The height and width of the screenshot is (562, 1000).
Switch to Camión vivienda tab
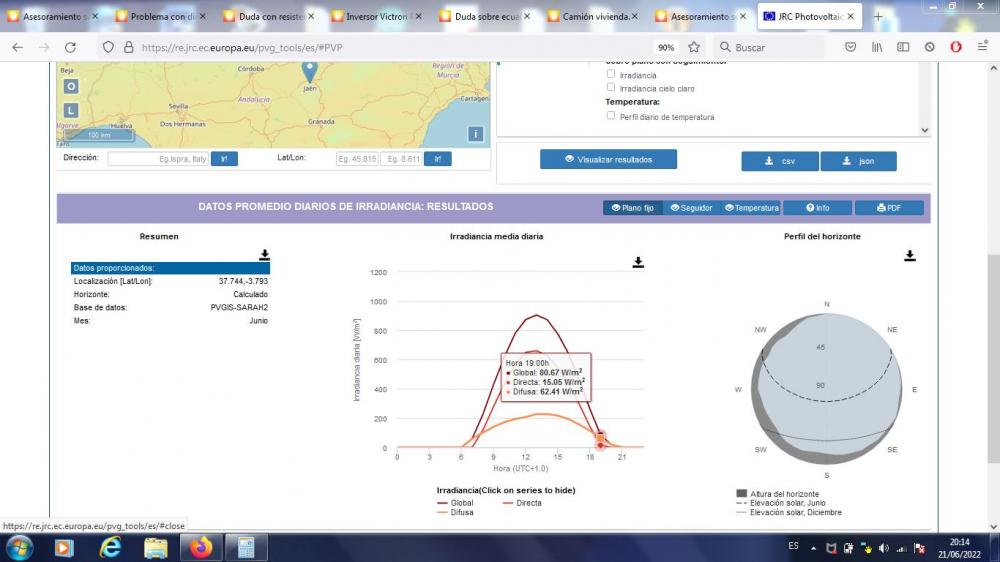(593, 17)
